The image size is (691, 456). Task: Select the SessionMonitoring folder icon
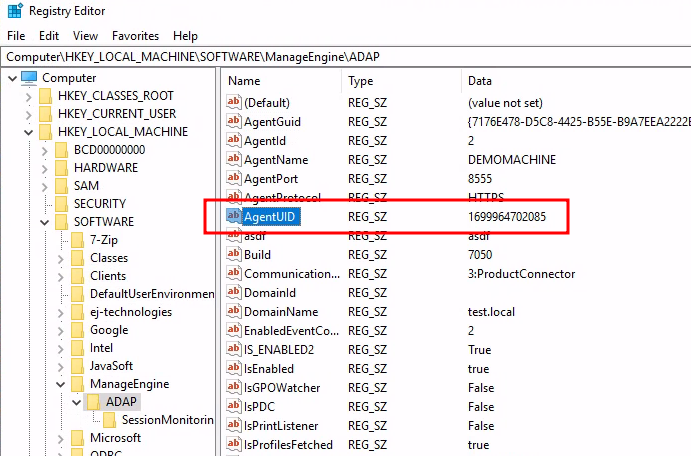click(110, 420)
